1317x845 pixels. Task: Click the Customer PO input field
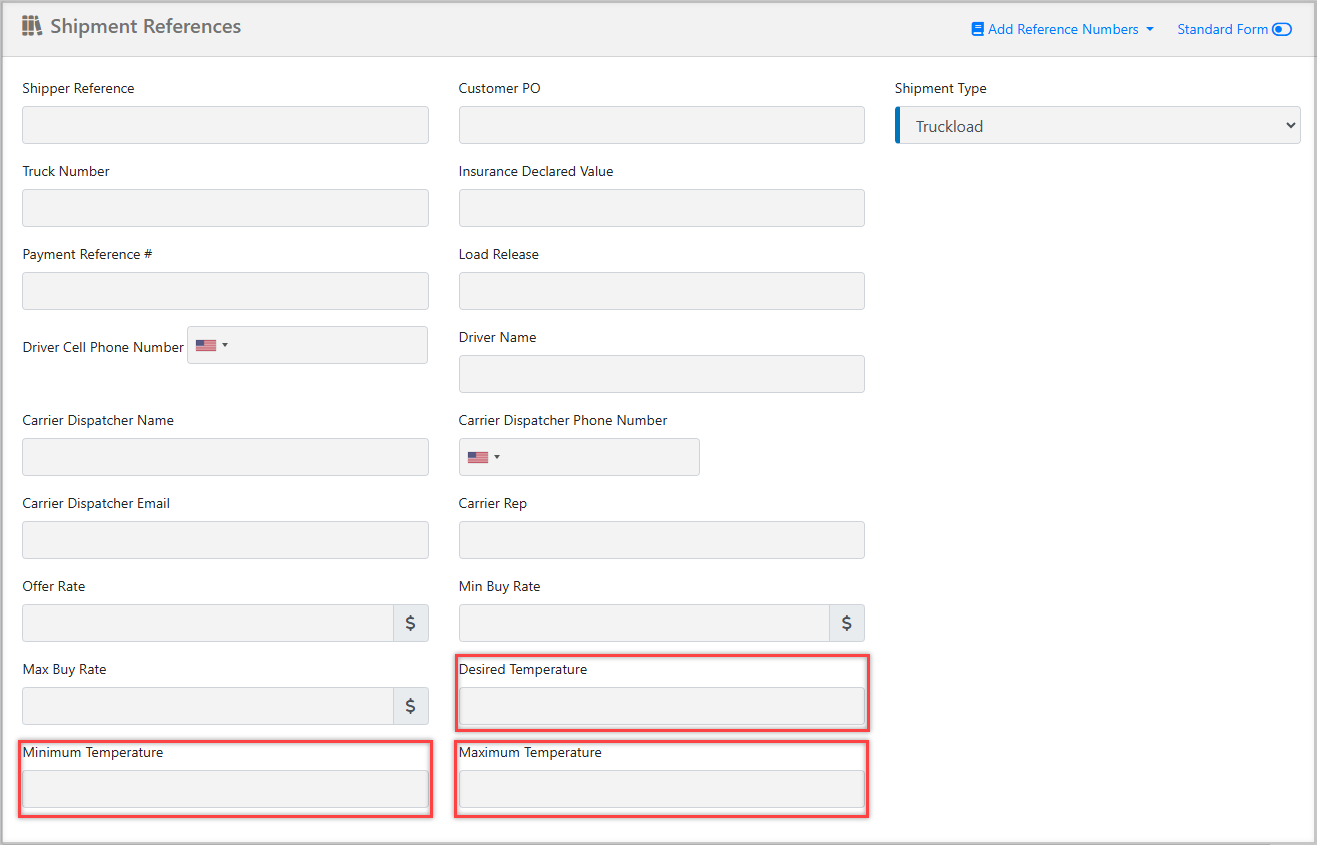coord(661,125)
